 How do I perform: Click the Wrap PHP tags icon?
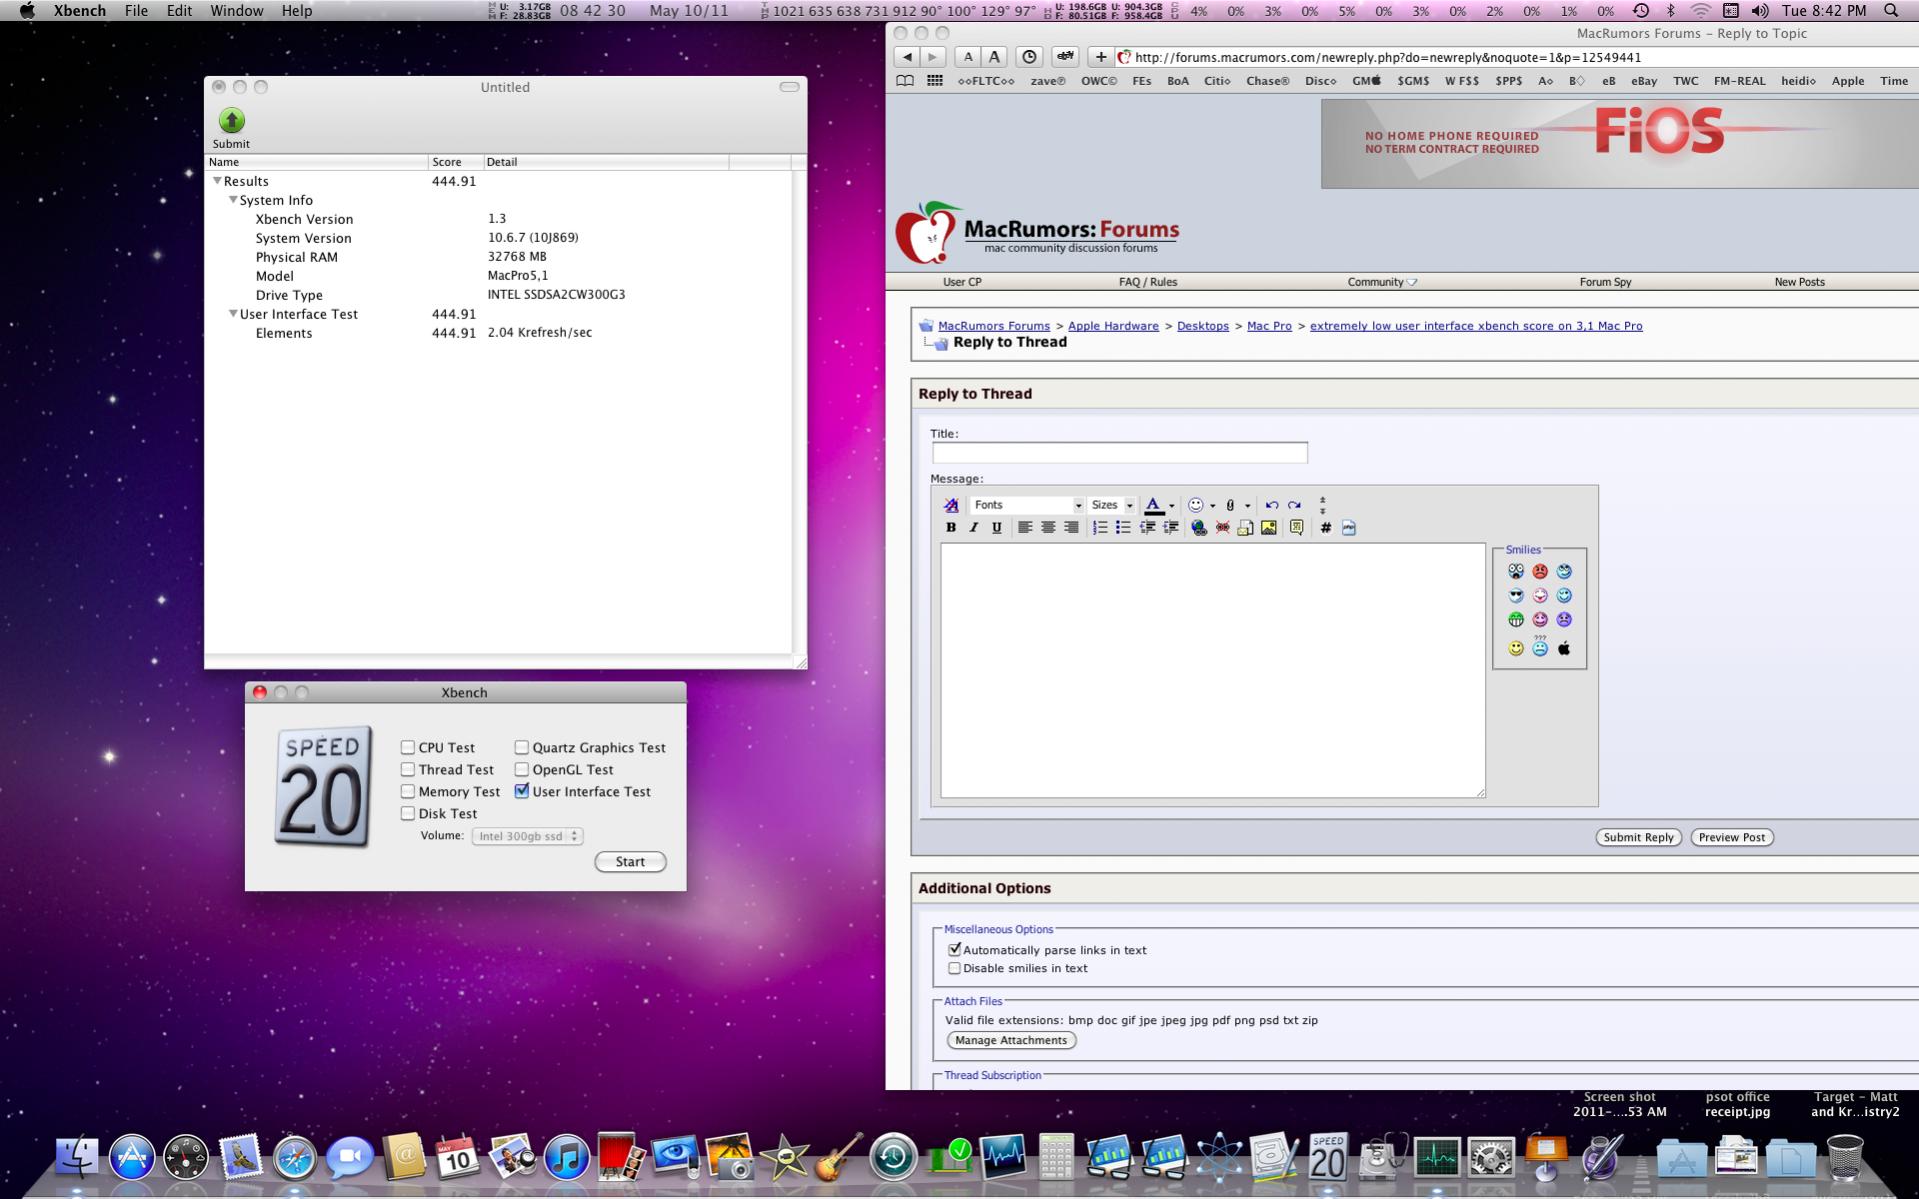click(x=1349, y=527)
